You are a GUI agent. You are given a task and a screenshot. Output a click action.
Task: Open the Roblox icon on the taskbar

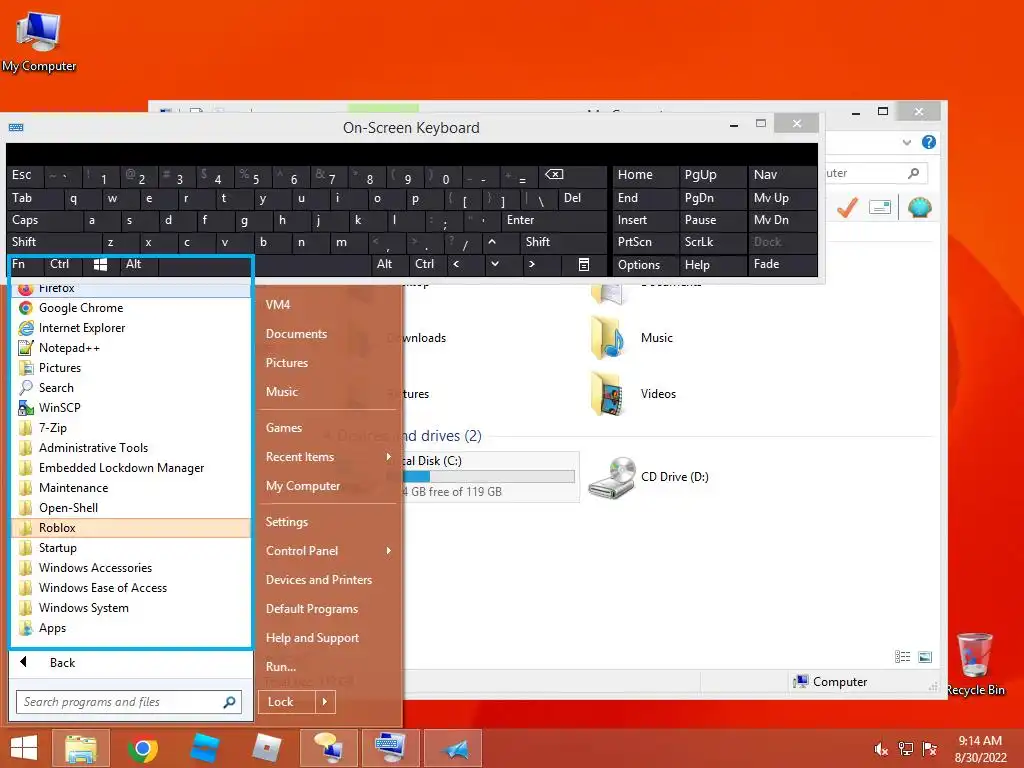point(266,748)
